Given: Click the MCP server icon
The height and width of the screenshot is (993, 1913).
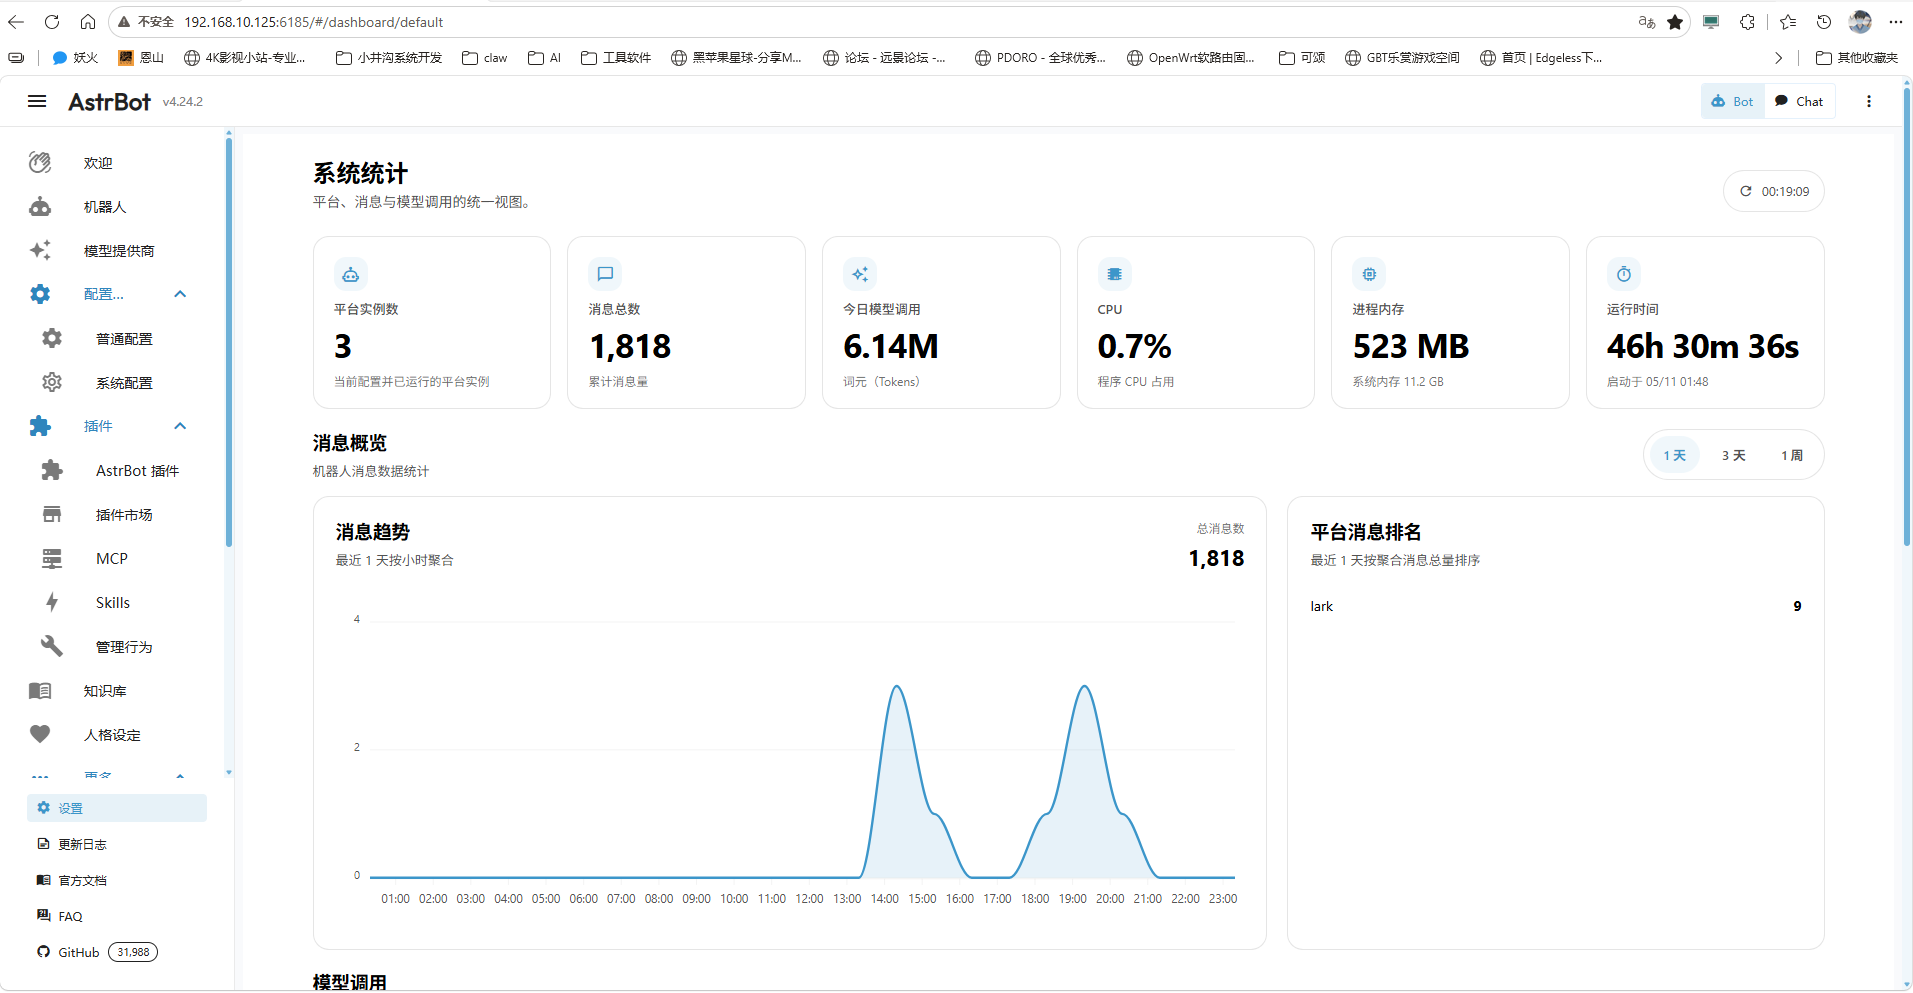Looking at the screenshot, I should 52,559.
